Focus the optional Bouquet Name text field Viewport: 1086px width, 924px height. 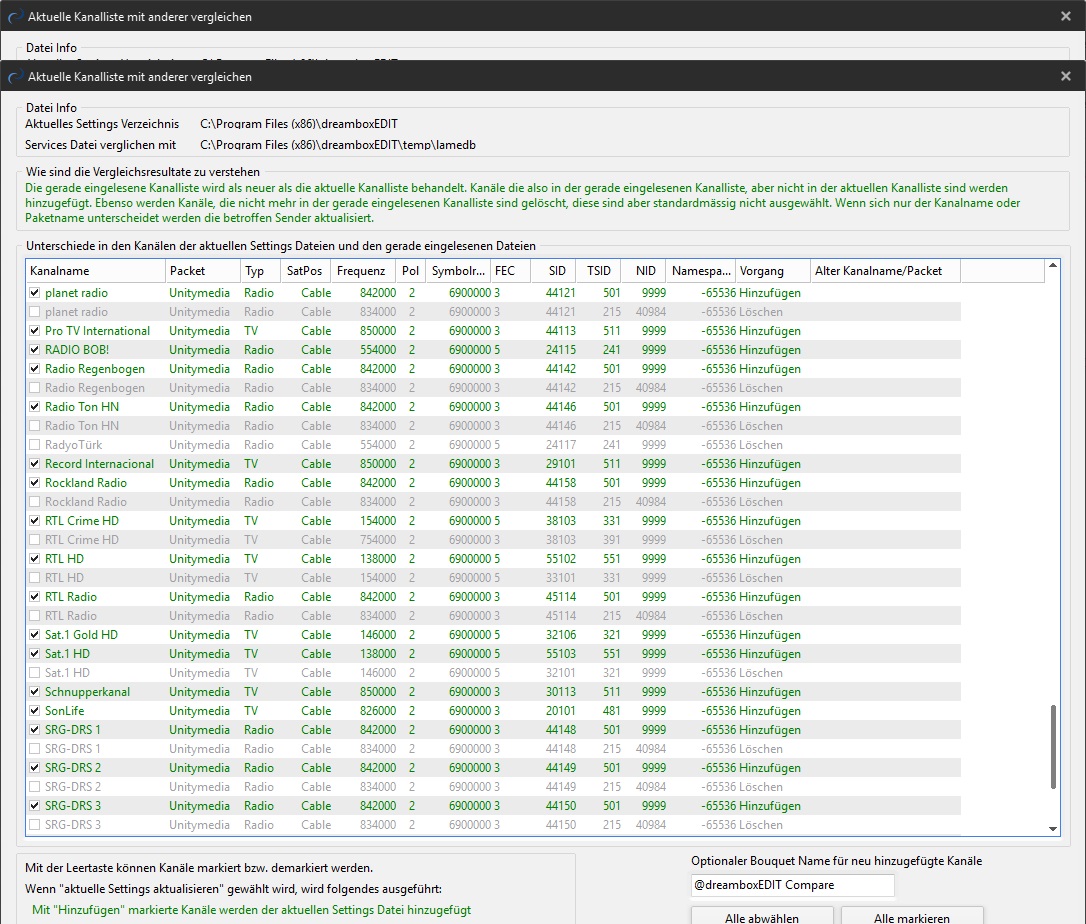pyautogui.click(x=792, y=885)
